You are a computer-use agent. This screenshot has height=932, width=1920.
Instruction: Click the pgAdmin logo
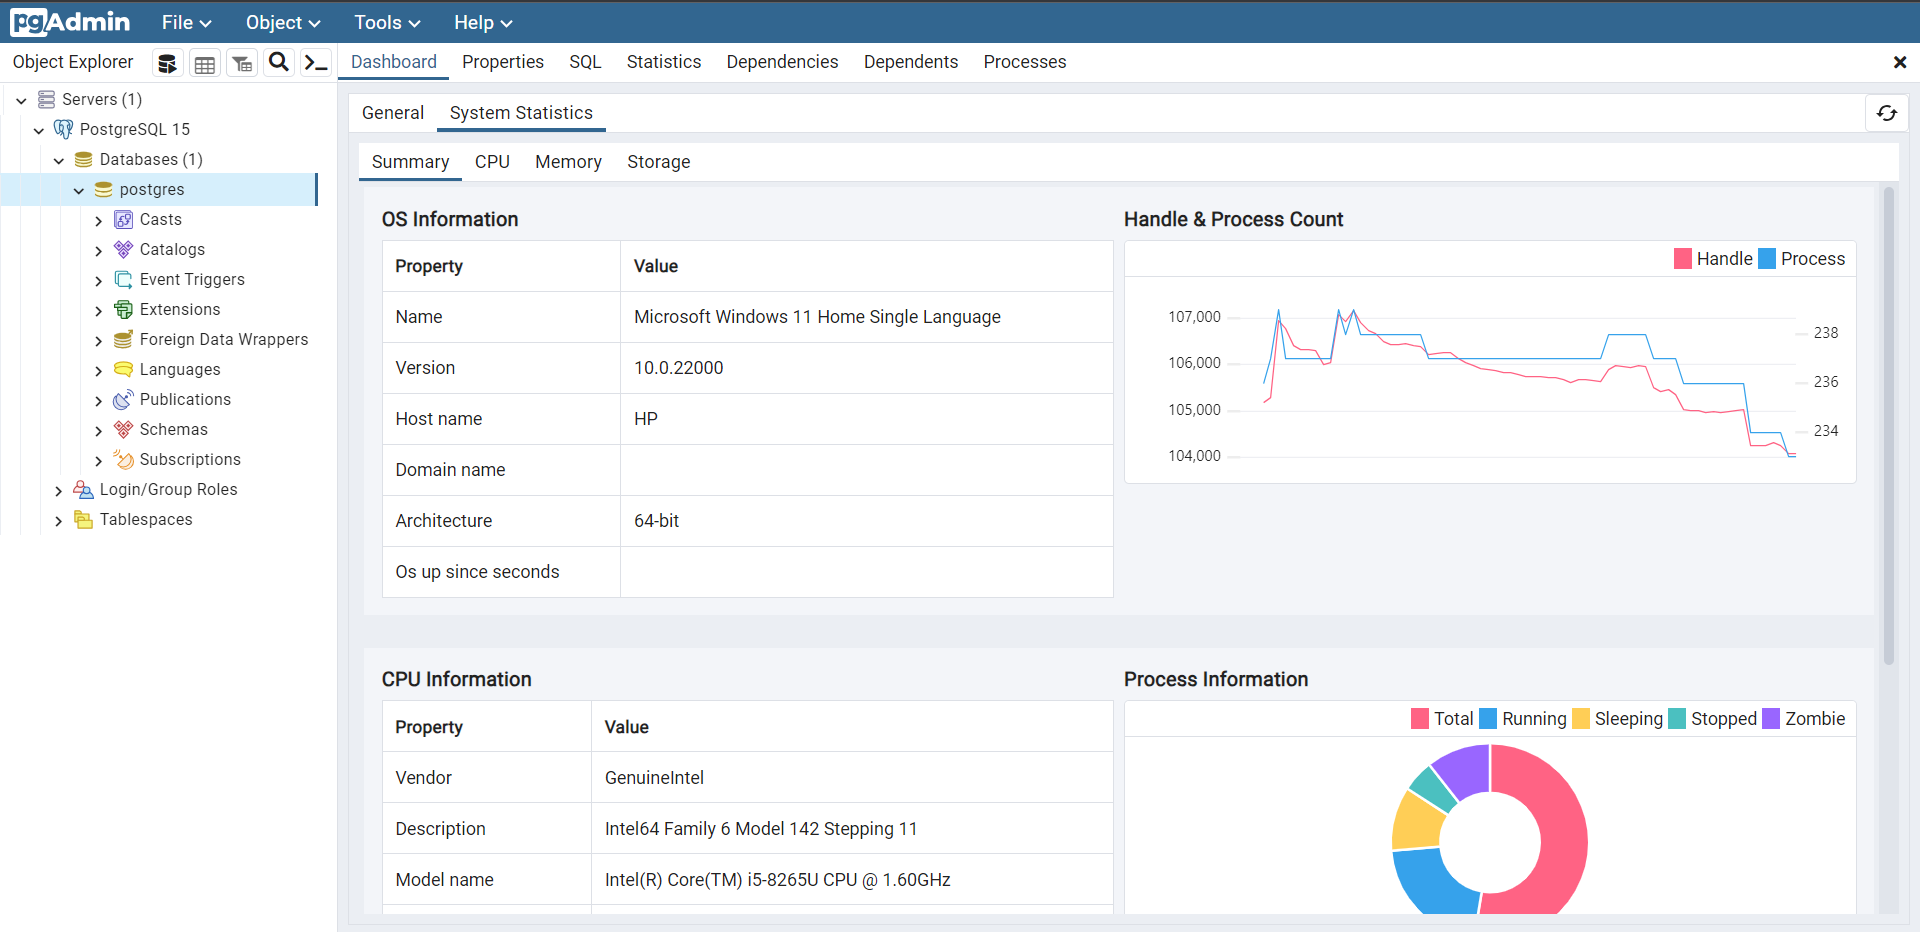tap(70, 22)
